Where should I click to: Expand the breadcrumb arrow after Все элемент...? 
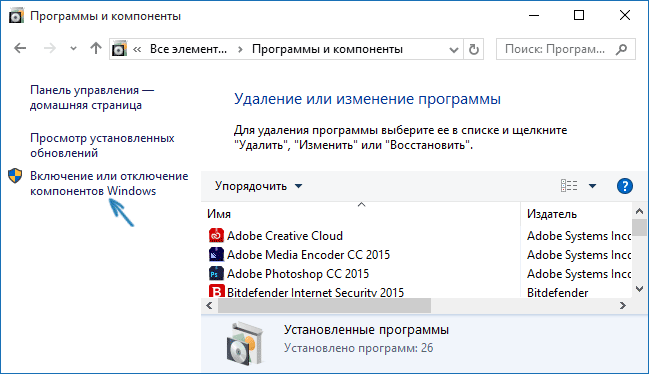(x=240, y=50)
